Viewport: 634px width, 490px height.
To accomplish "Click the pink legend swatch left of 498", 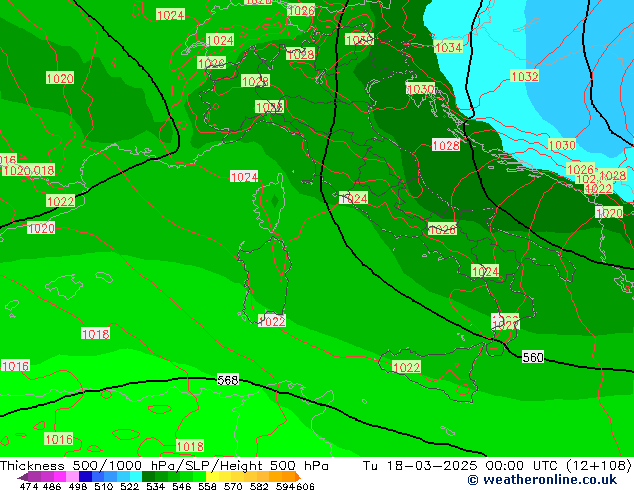I will coord(72,476).
